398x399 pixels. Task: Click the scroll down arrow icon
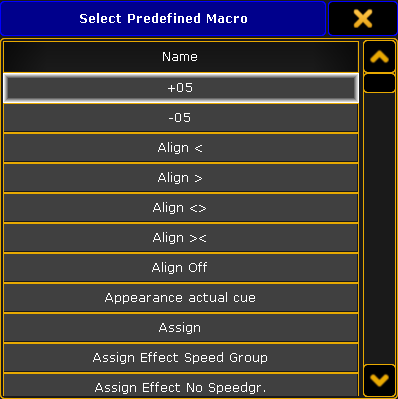(x=379, y=380)
